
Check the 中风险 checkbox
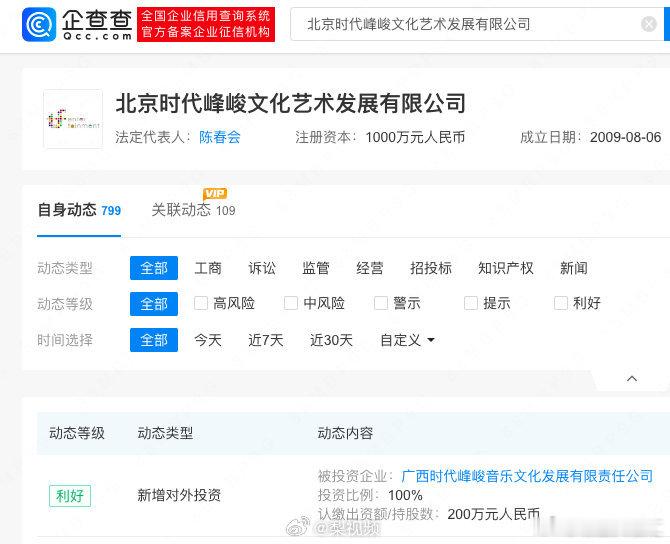coord(291,303)
